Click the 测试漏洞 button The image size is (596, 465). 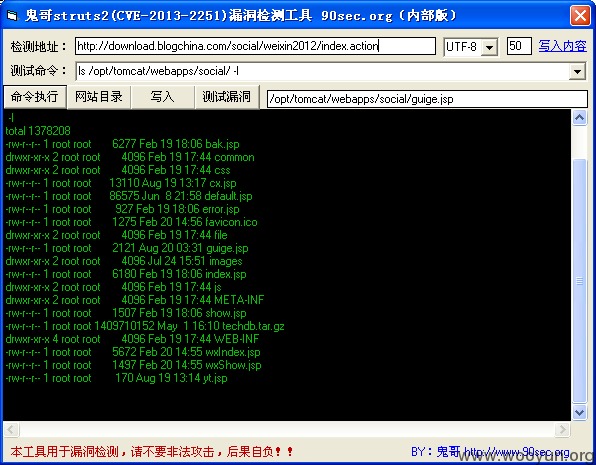(227, 97)
